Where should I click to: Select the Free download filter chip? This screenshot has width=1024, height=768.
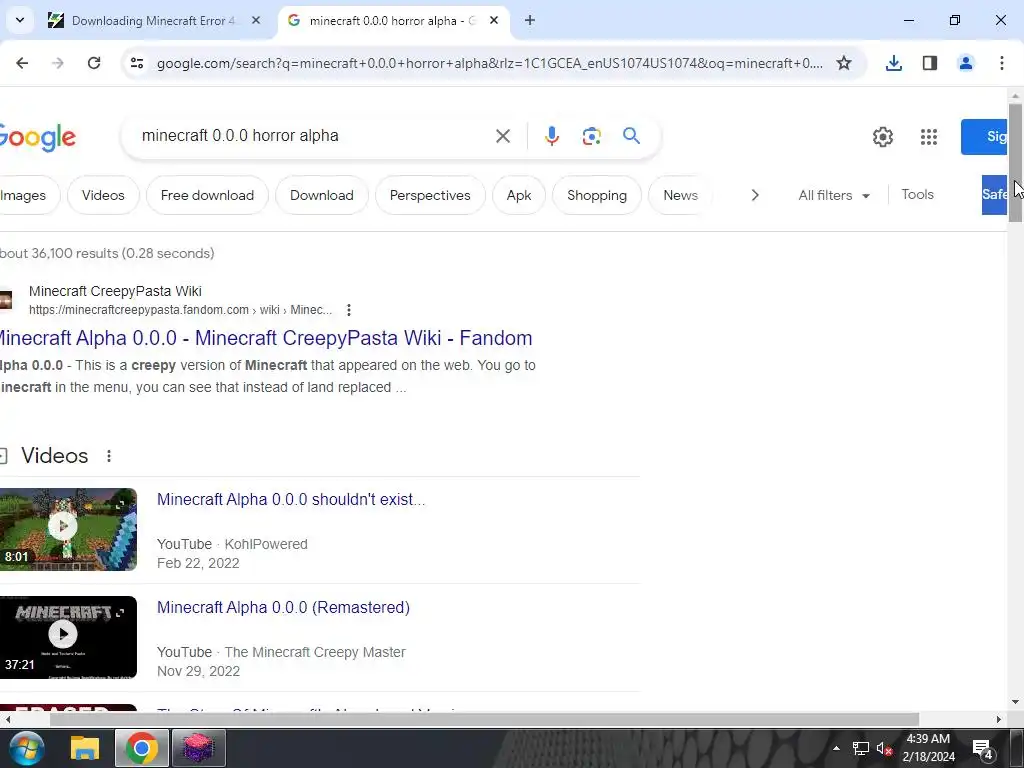click(x=207, y=195)
